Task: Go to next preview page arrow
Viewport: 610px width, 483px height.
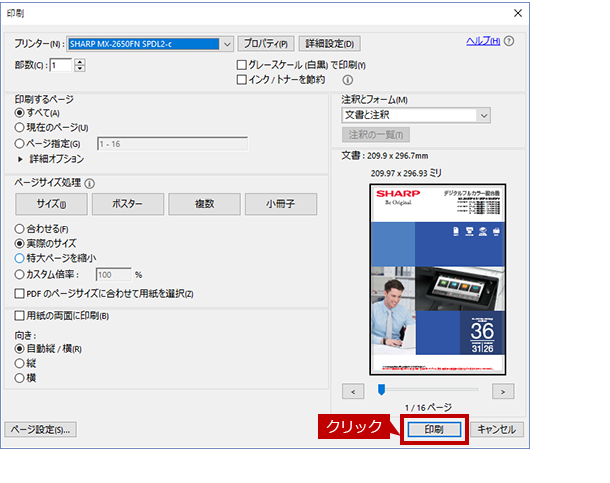Action: pos(503,392)
